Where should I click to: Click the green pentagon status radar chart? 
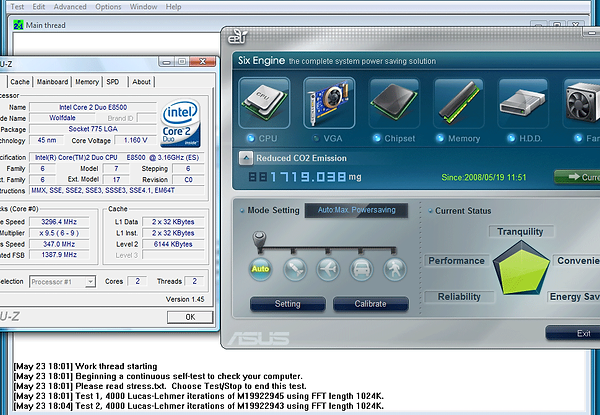521,268
